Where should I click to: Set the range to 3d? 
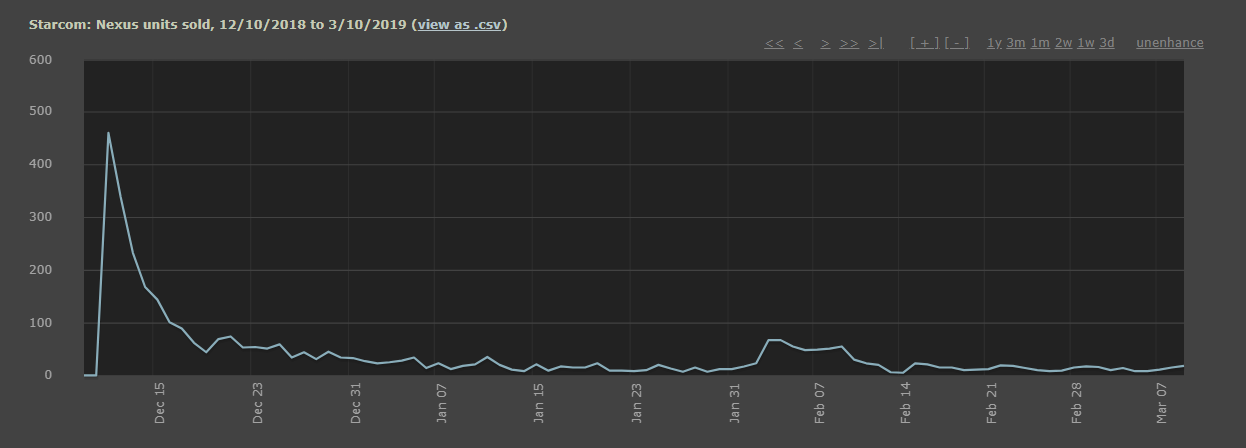coord(1107,43)
